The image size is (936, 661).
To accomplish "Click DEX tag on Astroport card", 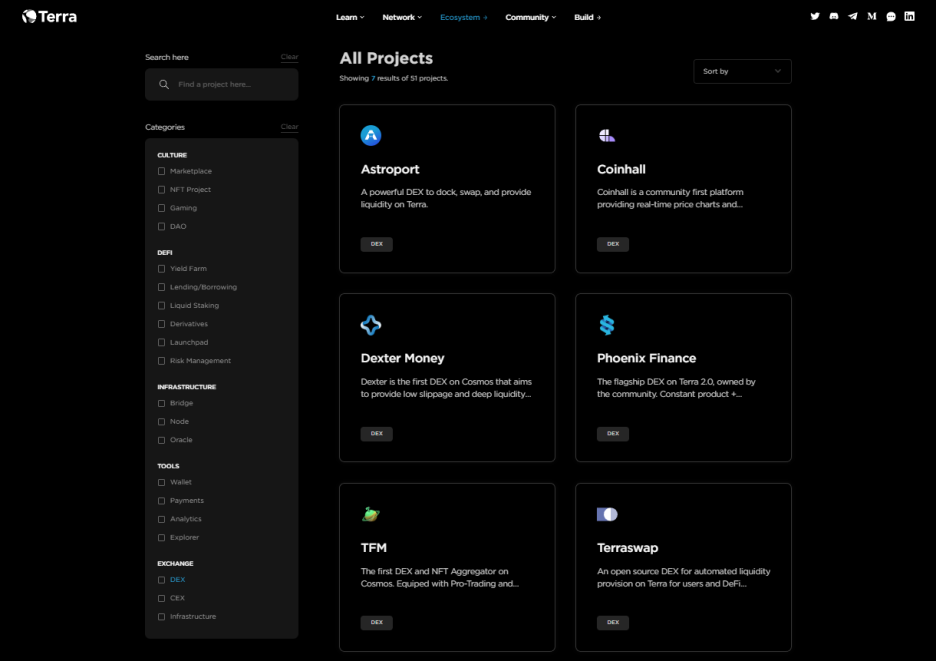I will coord(377,244).
